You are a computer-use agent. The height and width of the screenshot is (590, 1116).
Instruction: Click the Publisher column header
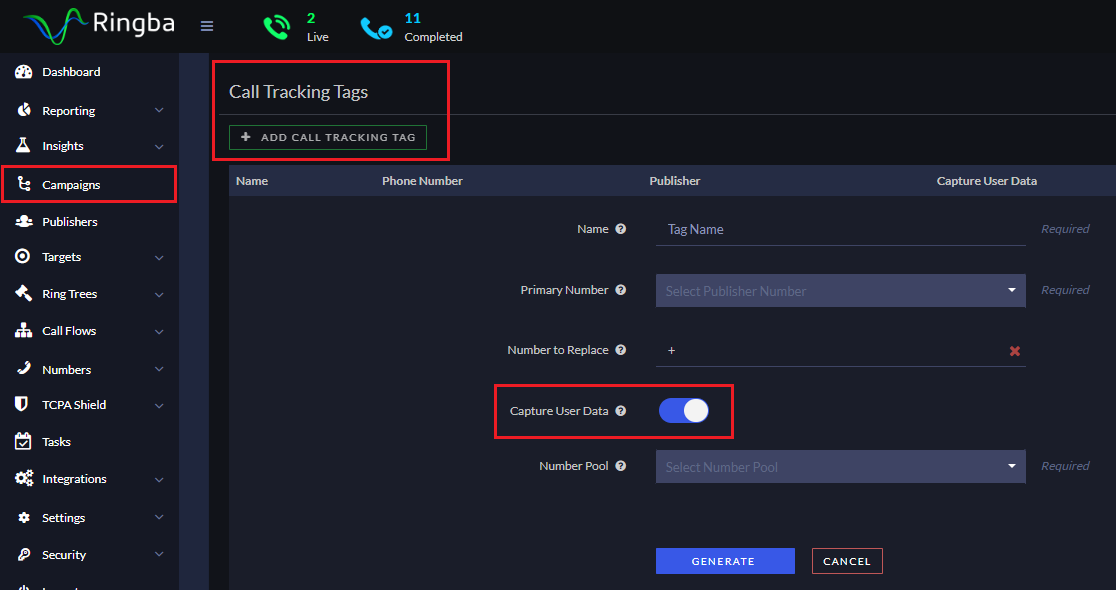point(675,181)
